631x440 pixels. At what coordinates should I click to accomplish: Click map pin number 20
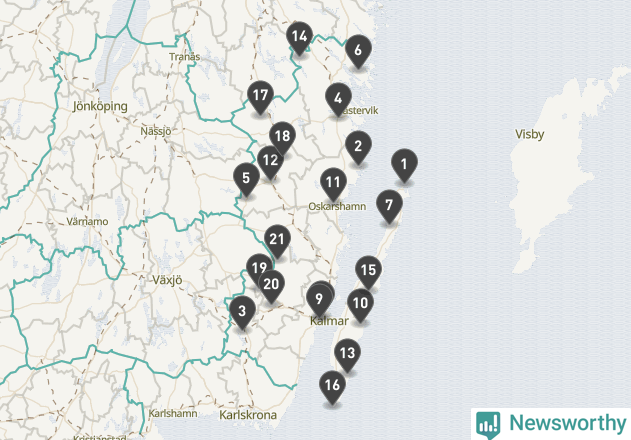coord(271,284)
